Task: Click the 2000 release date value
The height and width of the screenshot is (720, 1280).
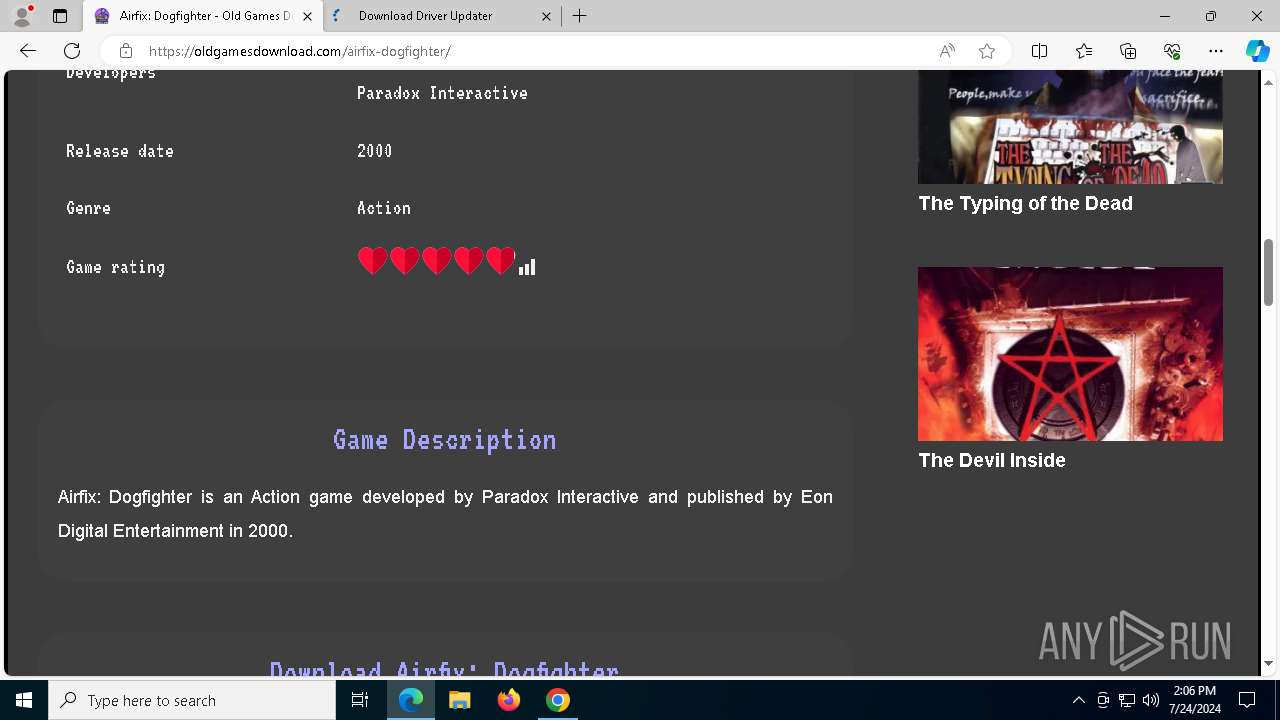Action: pos(375,151)
